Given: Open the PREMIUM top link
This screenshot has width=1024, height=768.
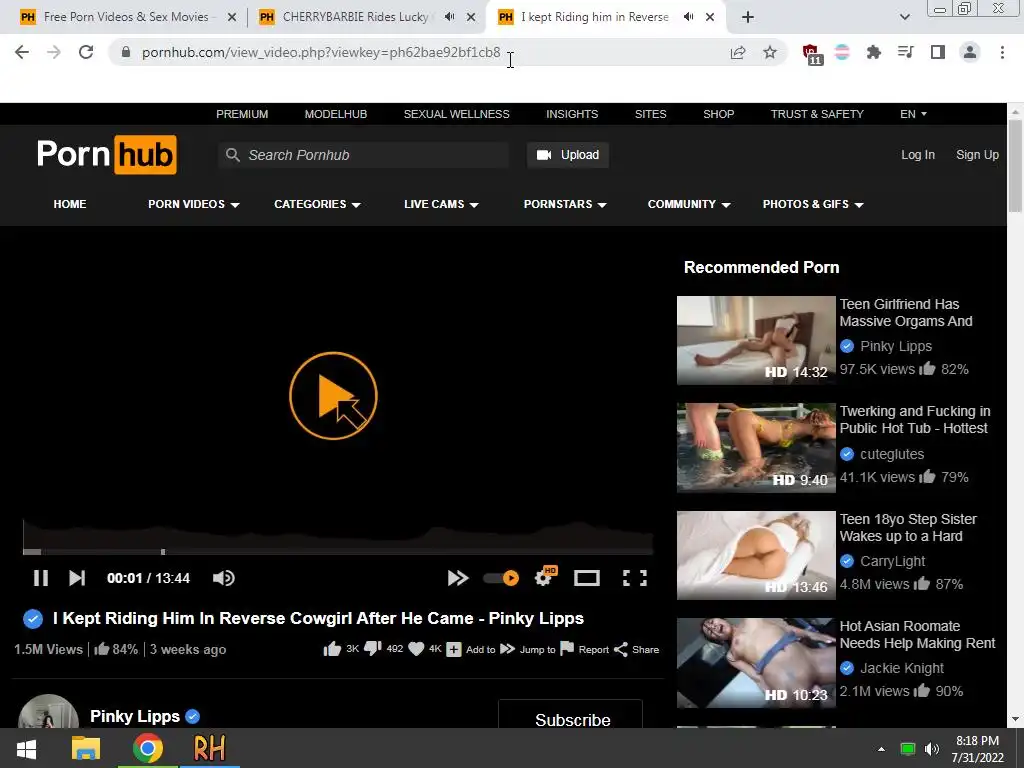Looking at the screenshot, I should pos(242,114).
